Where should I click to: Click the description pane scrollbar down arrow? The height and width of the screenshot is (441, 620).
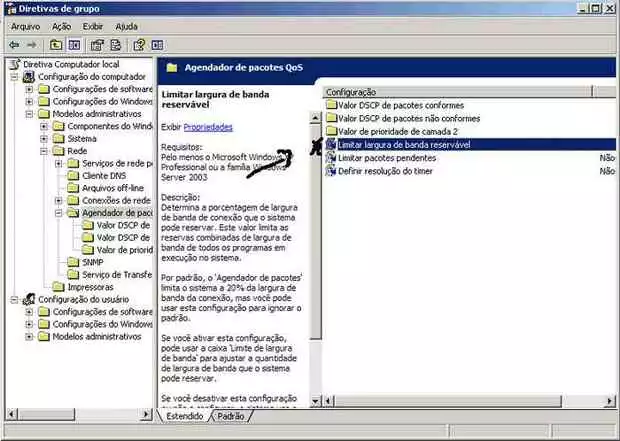[317, 402]
